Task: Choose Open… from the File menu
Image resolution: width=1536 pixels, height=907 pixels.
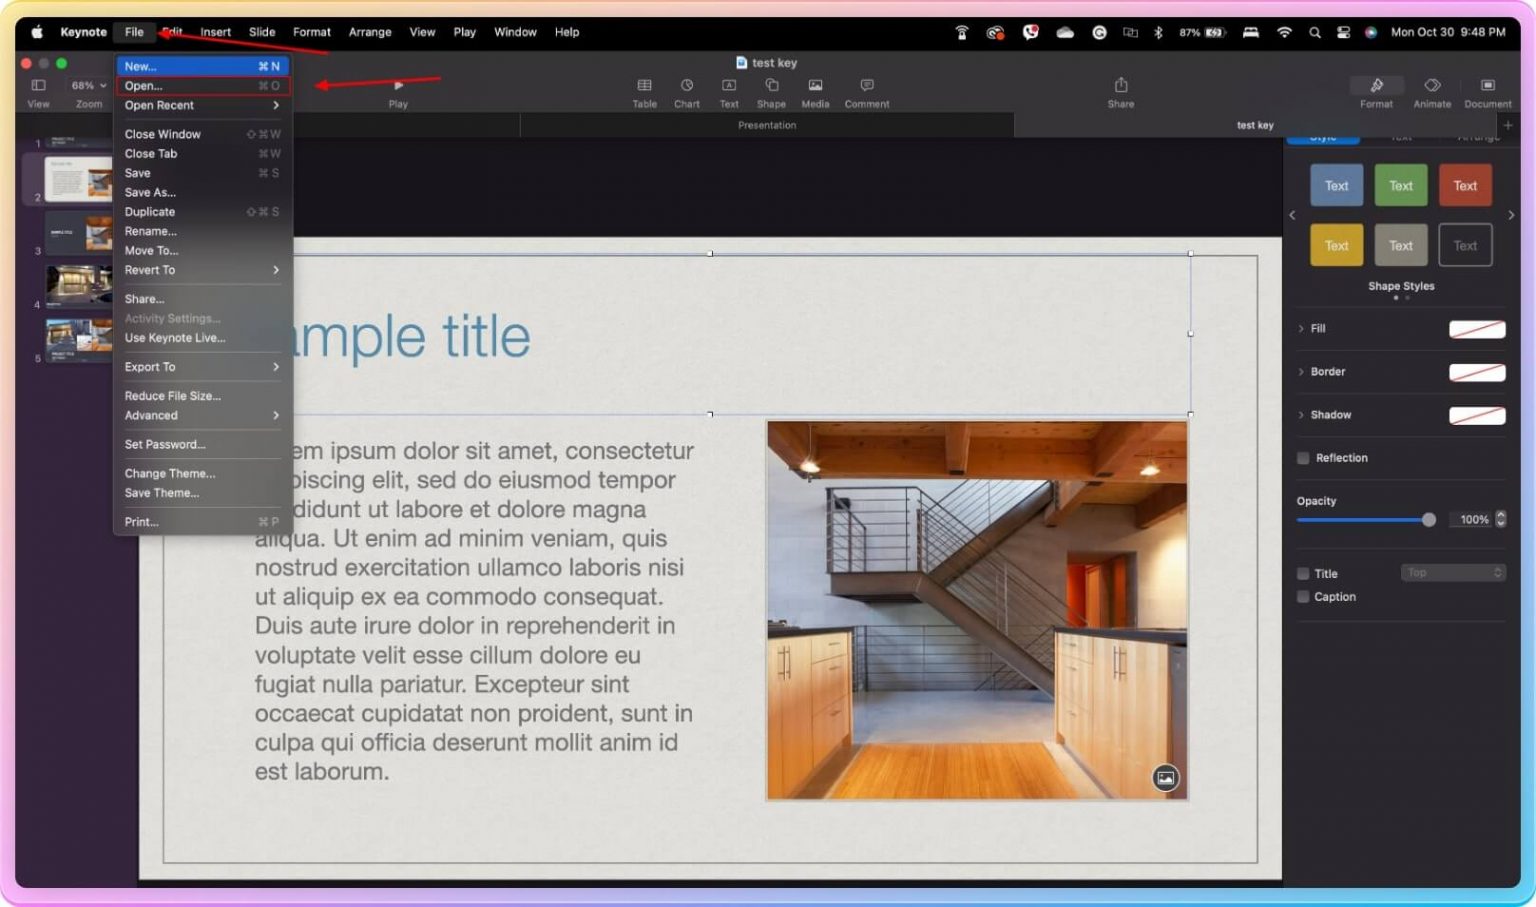Action: click(143, 85)
